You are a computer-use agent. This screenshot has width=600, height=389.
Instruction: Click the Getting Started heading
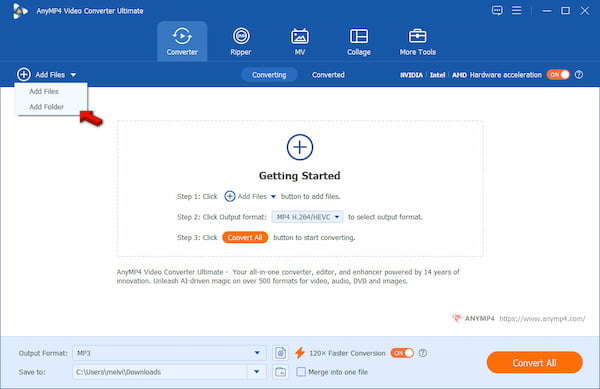[x=300, y=176]
